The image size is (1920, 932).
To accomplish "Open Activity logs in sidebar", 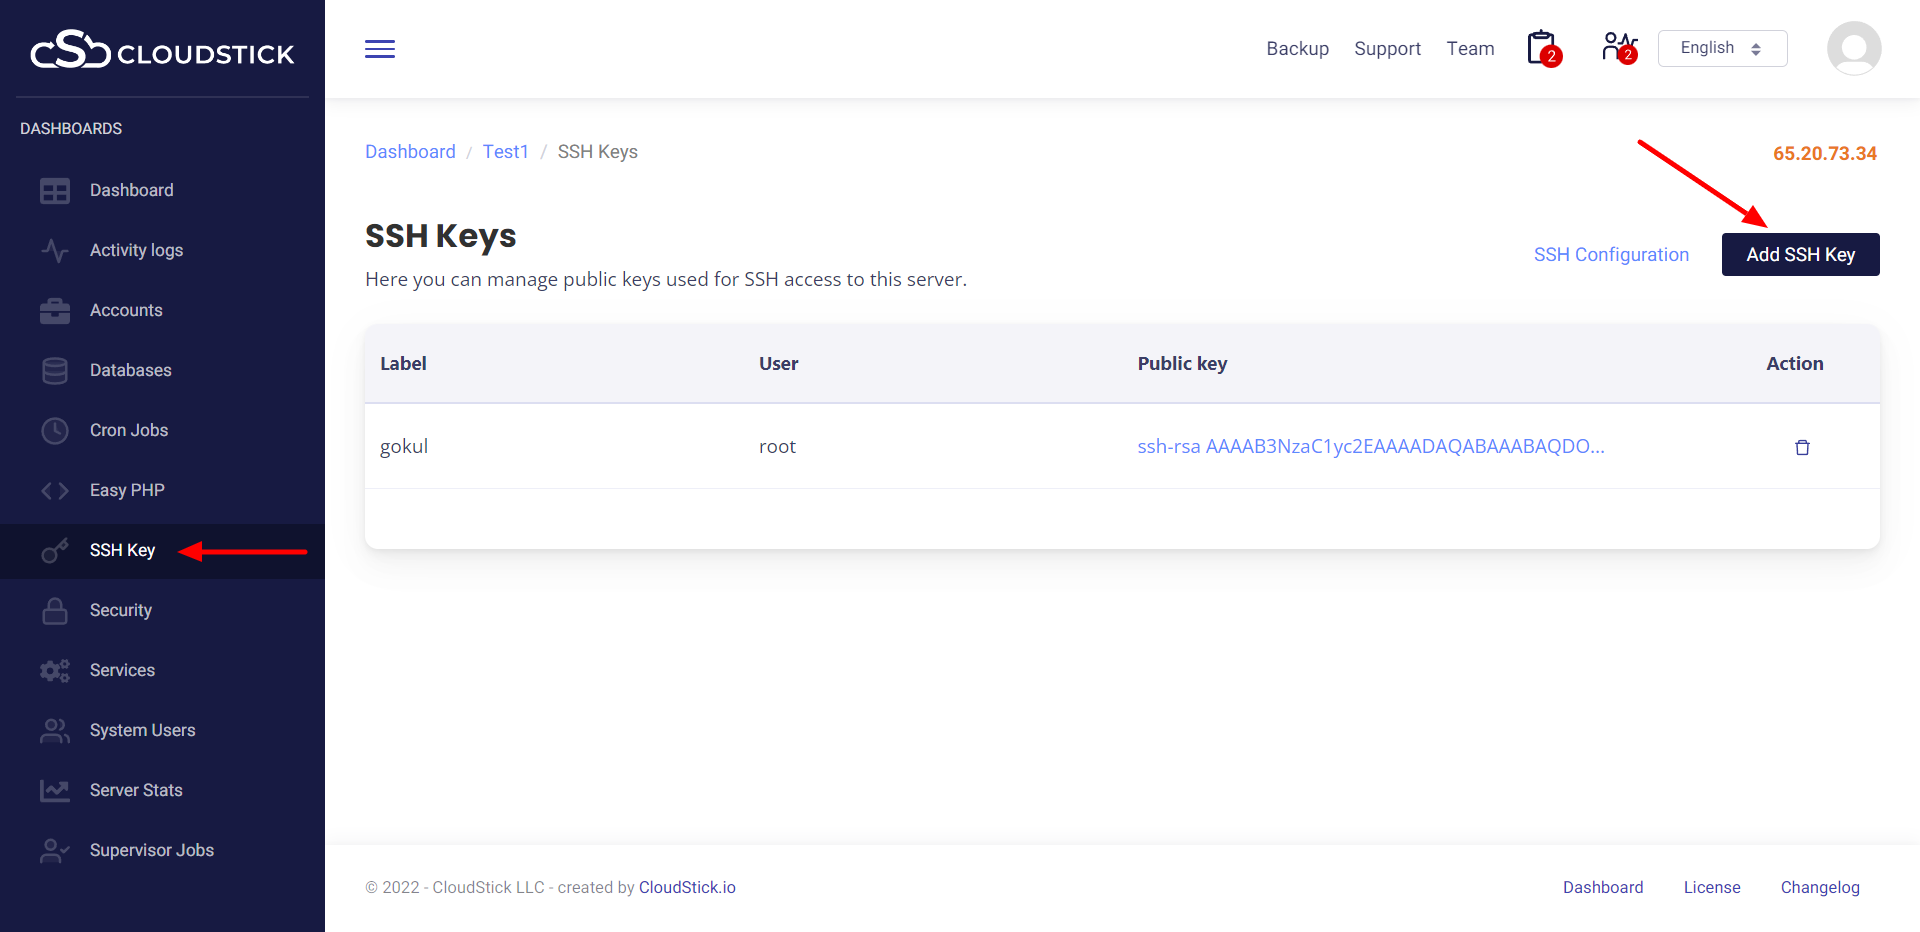I will pyautogui.click(x=136, y=250).
